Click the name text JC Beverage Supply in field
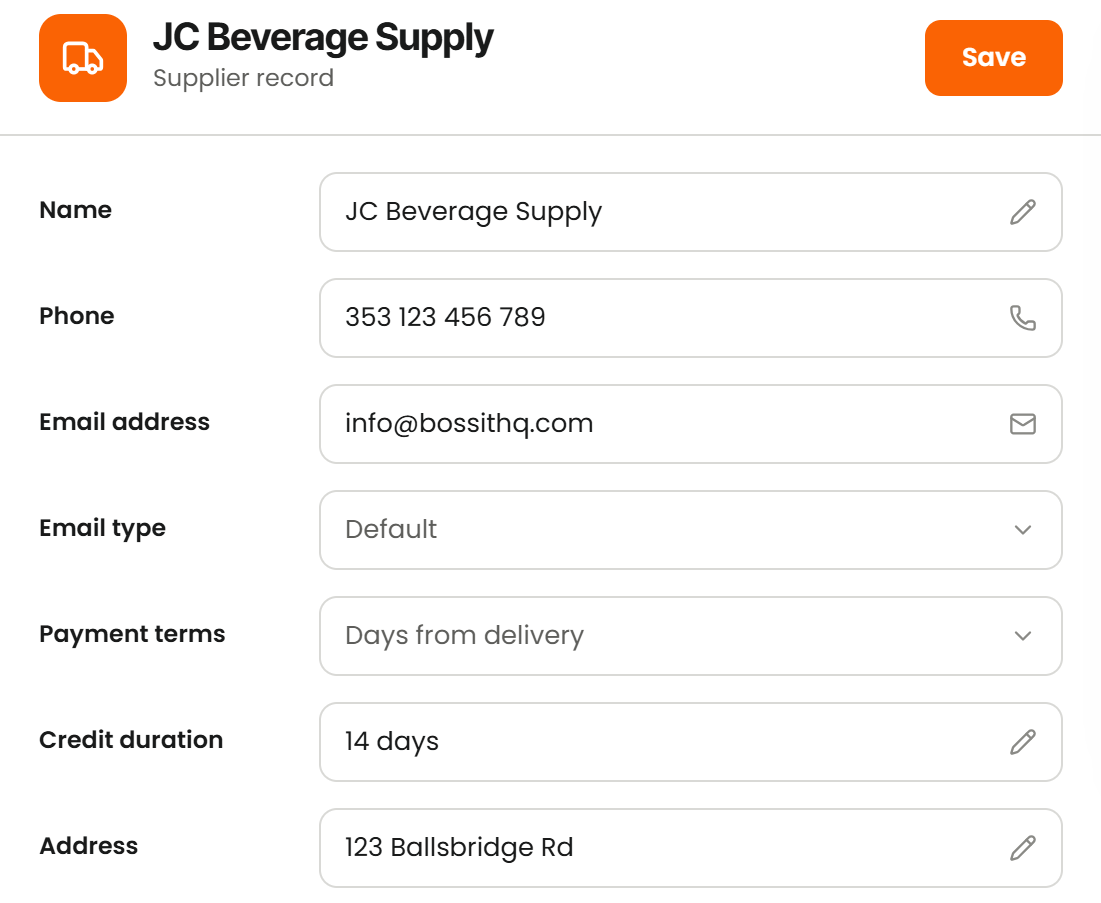This screenshot has height=903, width=1101. [x=473, y=213]
